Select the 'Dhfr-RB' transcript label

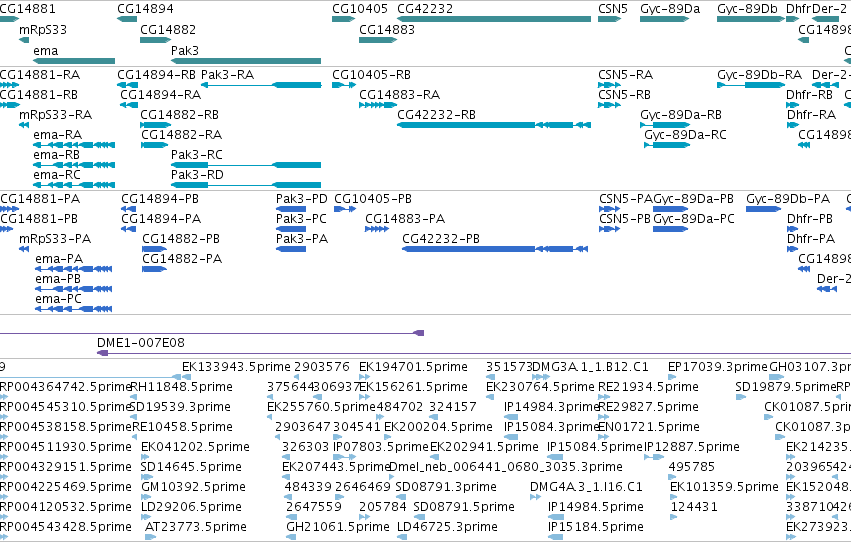coord(809,95)
